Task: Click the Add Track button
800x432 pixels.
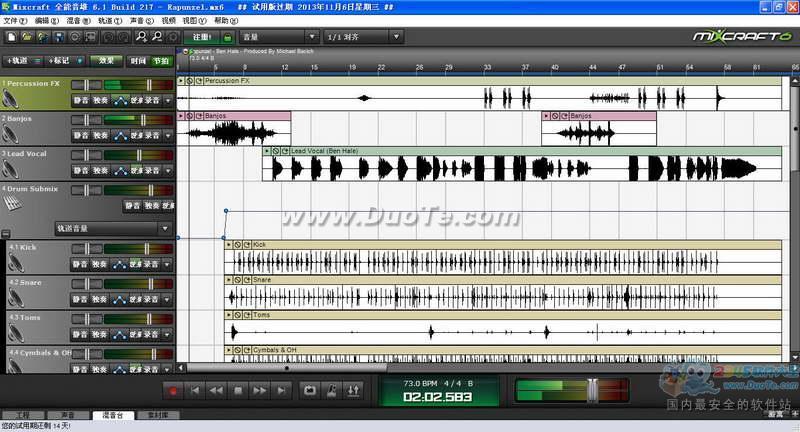Action: (23, 61)
